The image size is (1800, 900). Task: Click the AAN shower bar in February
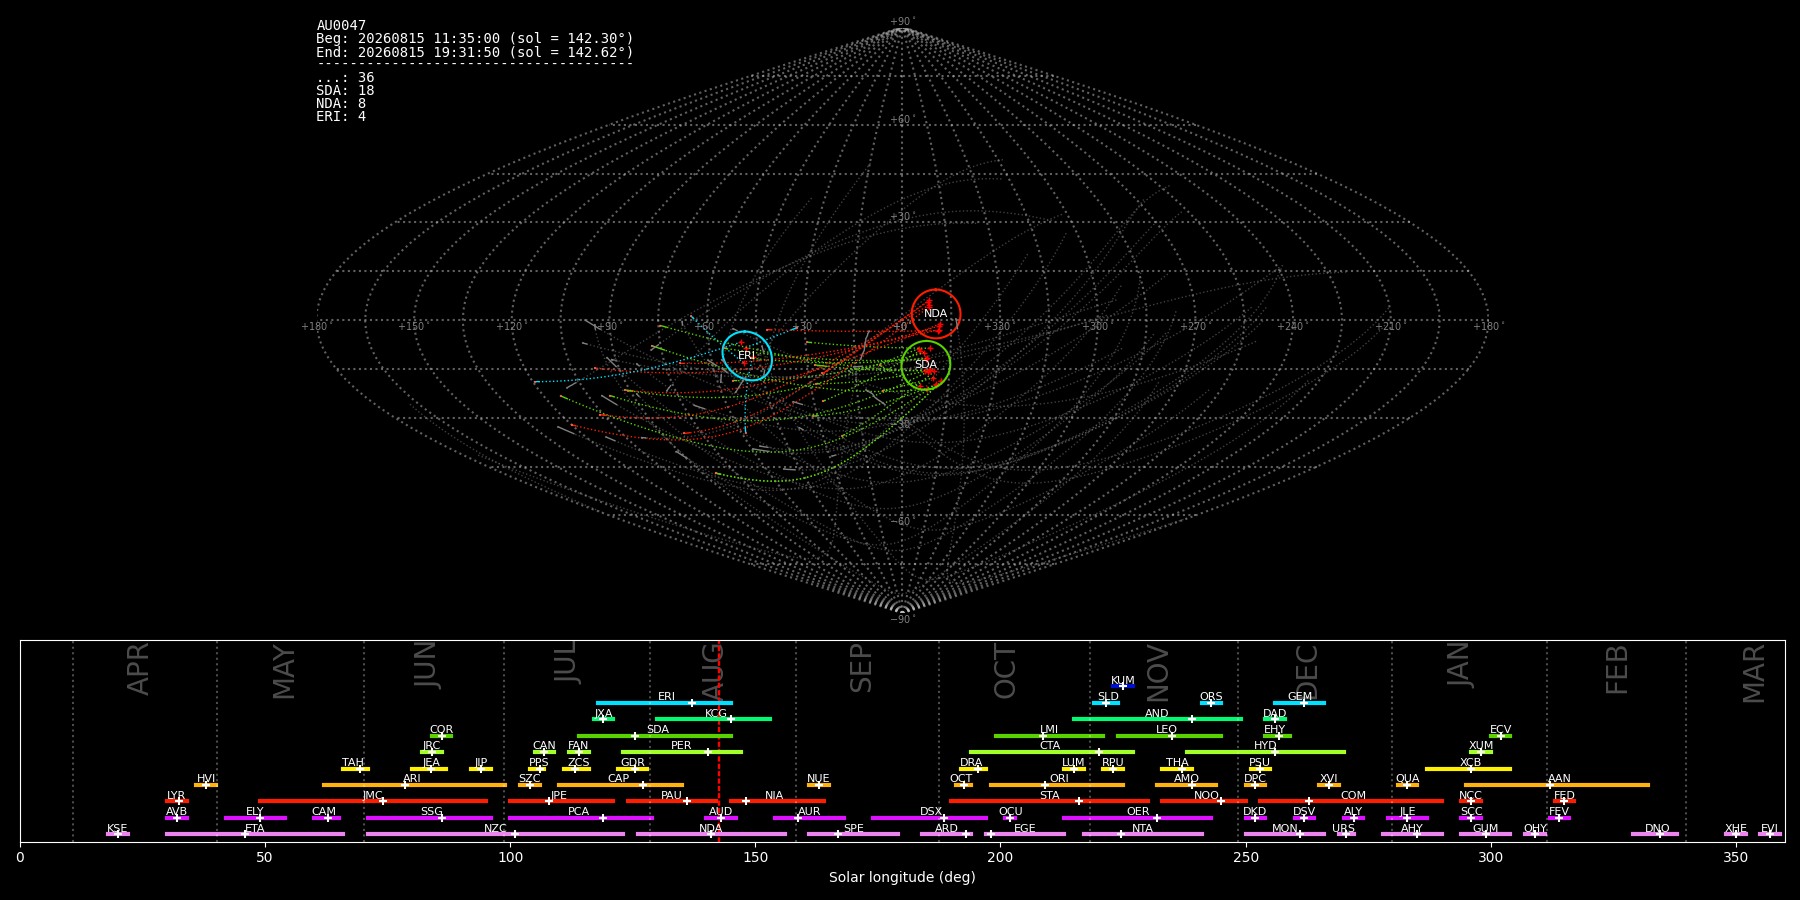point(1557,785)
